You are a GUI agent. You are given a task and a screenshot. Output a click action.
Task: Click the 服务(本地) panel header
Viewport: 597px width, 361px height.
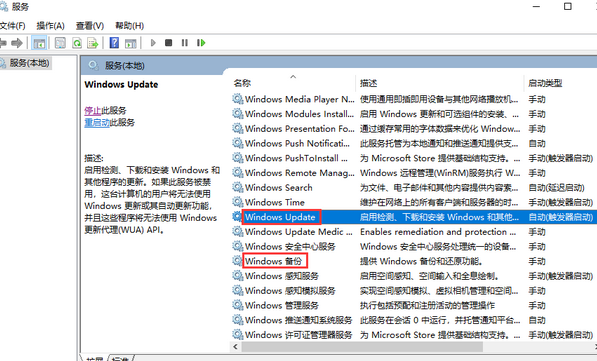125,65
